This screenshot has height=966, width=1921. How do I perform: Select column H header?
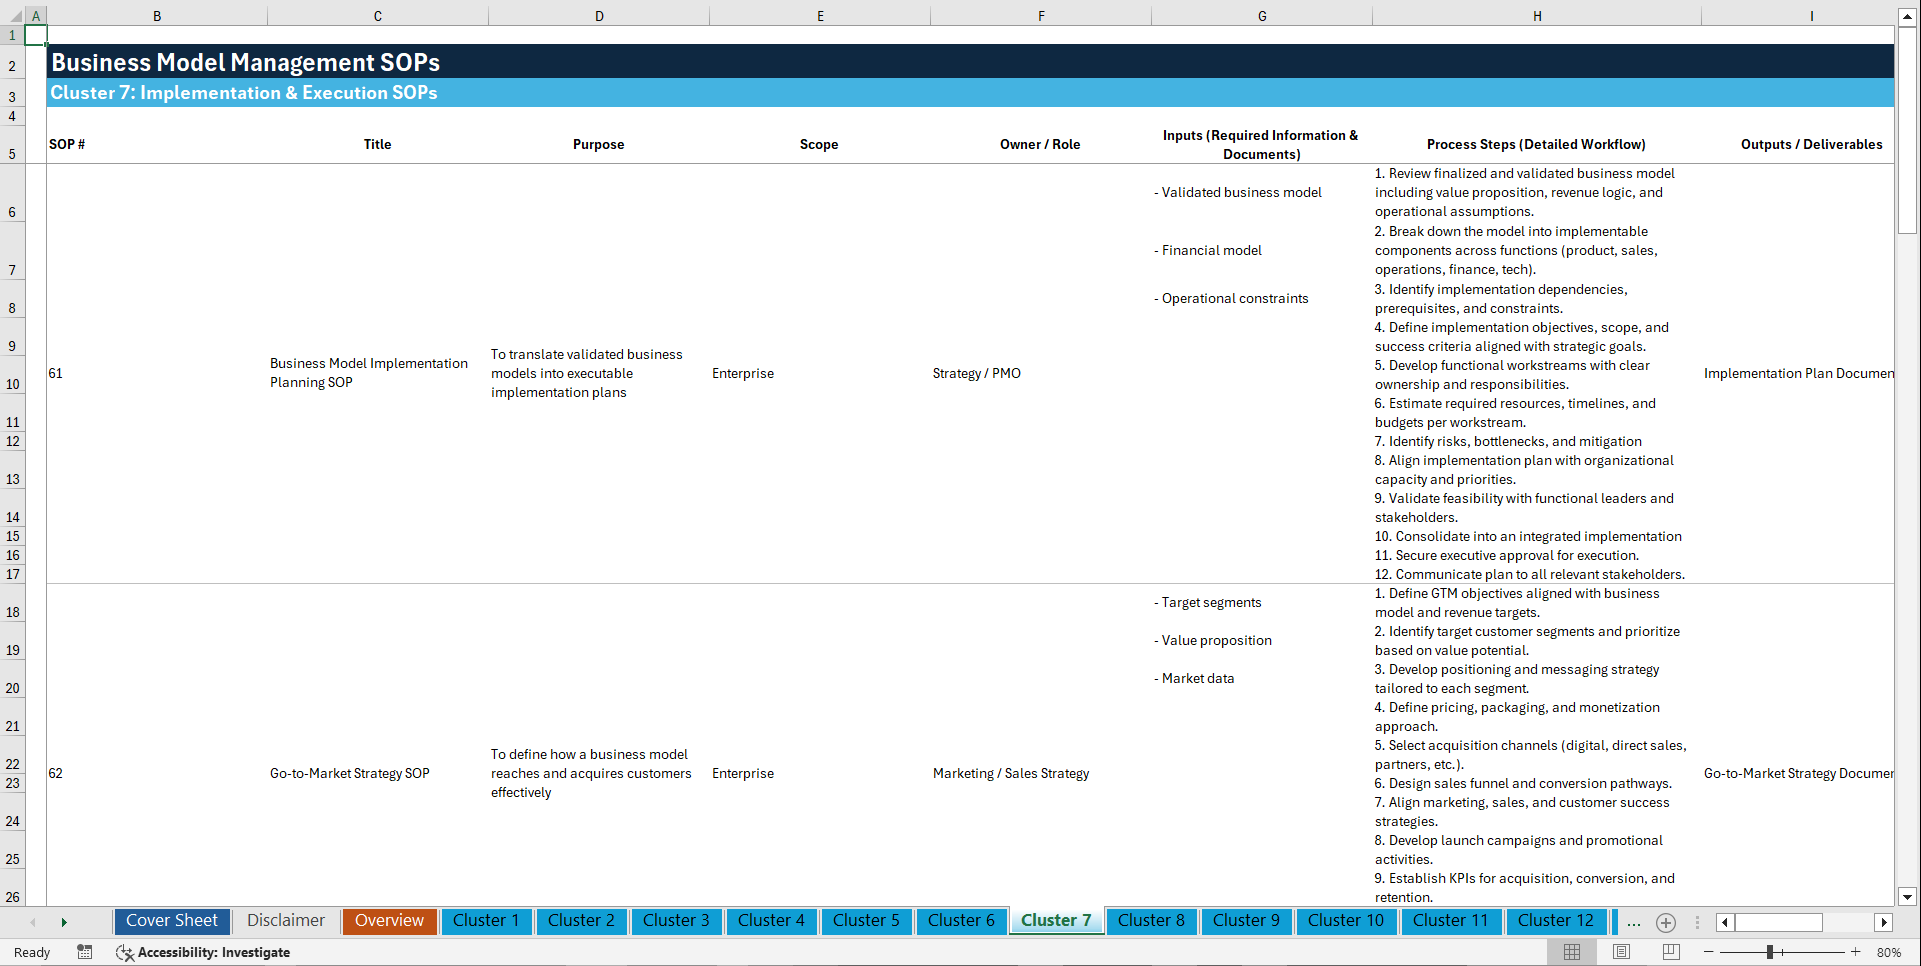(x=1537, y=16)
